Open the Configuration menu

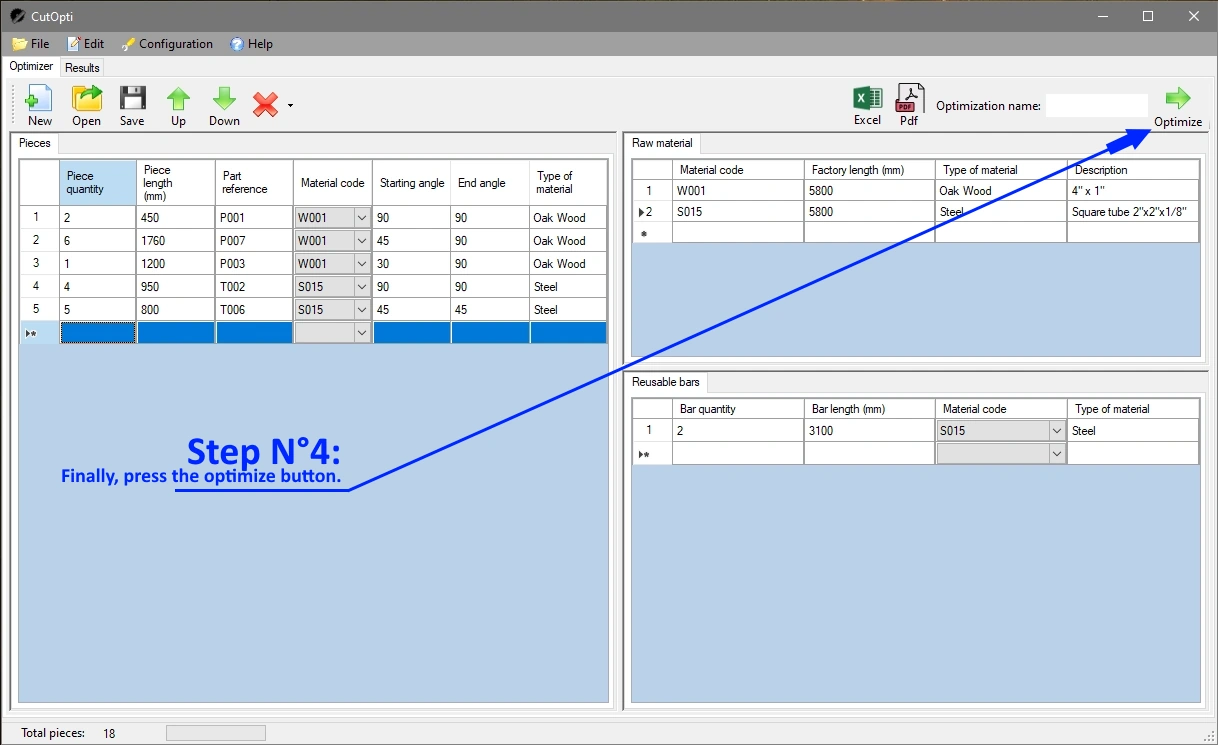click(166, 44)
